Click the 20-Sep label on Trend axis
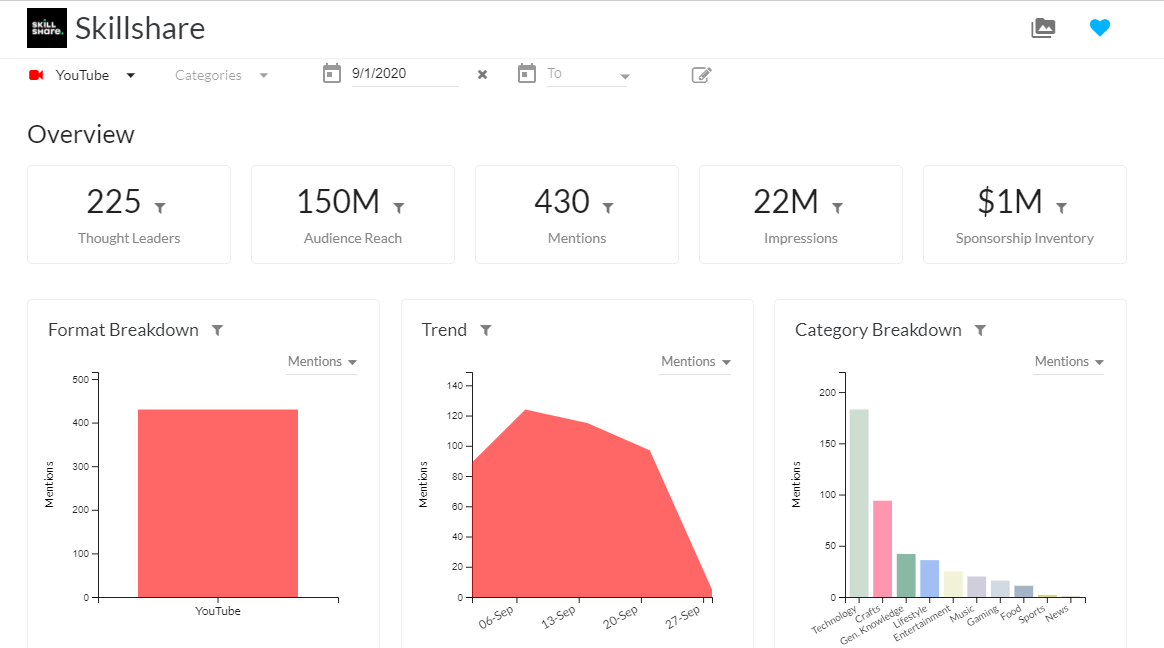 tap(620, 618)
